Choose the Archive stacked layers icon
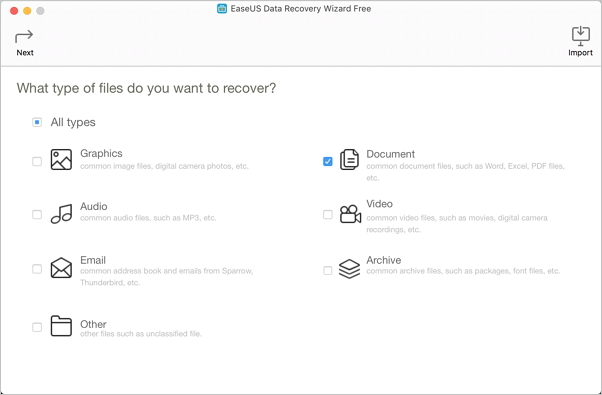 tap(349, 268)
